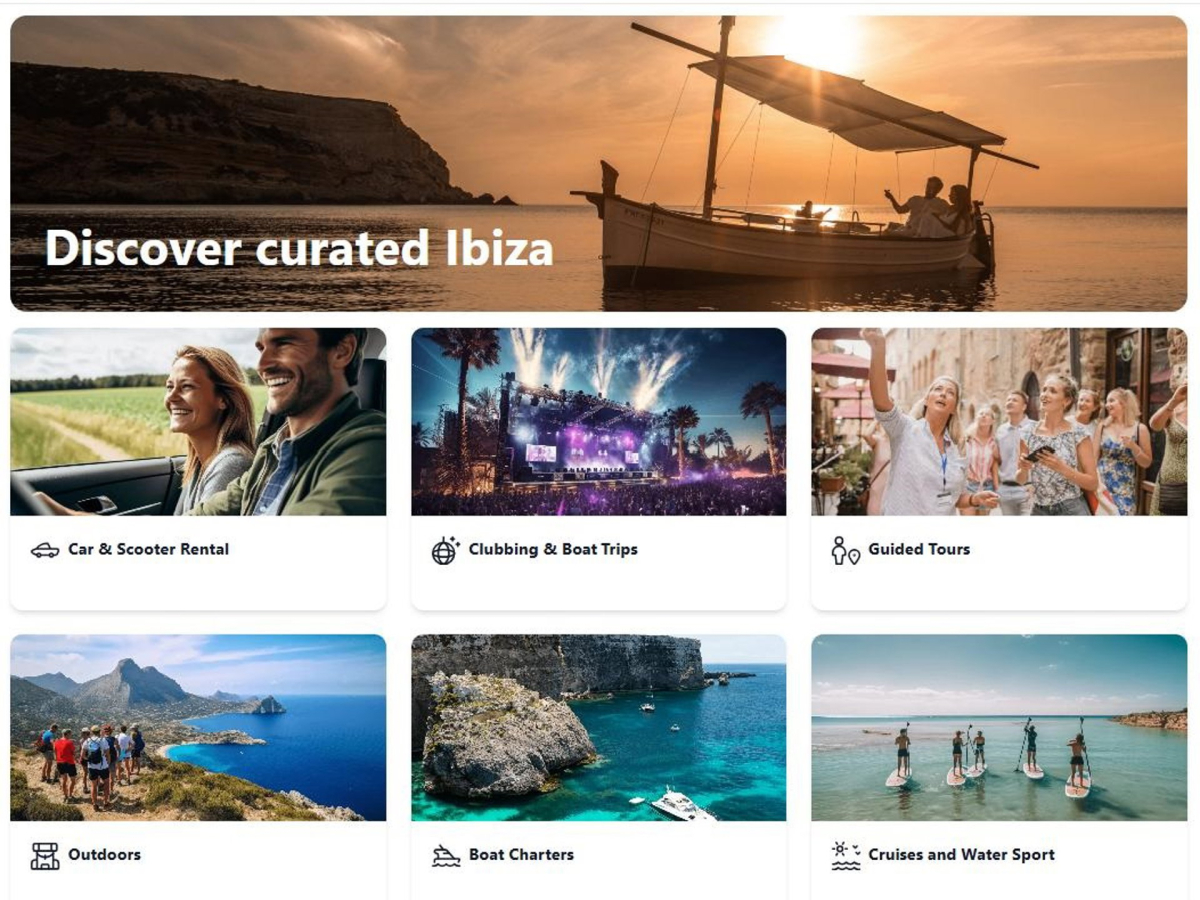Go to Guided Tours category
This screenshot has width=1200, height=900.
click(x=919, y=549)
